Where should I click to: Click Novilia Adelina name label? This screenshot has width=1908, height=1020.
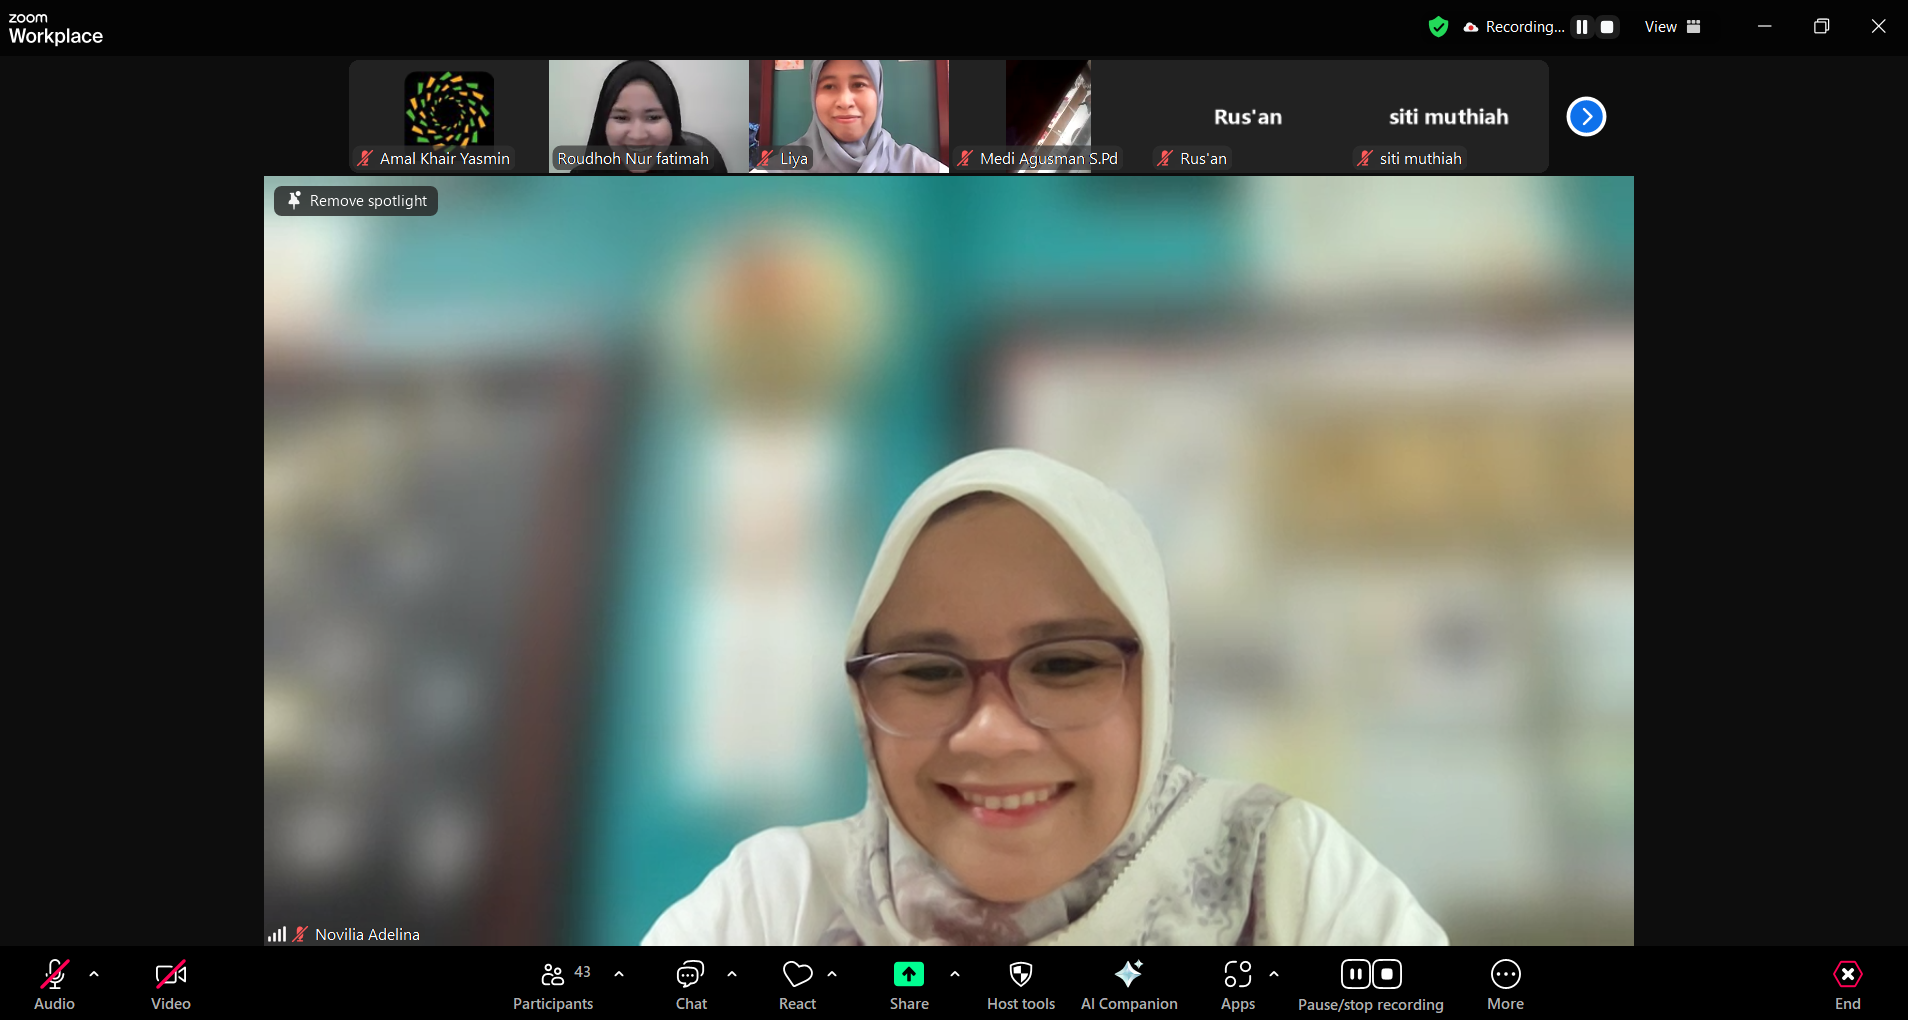(367, 934)
